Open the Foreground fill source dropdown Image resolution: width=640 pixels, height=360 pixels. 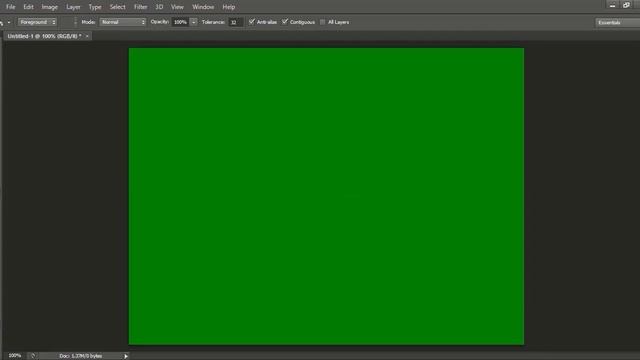coord(37,22)
